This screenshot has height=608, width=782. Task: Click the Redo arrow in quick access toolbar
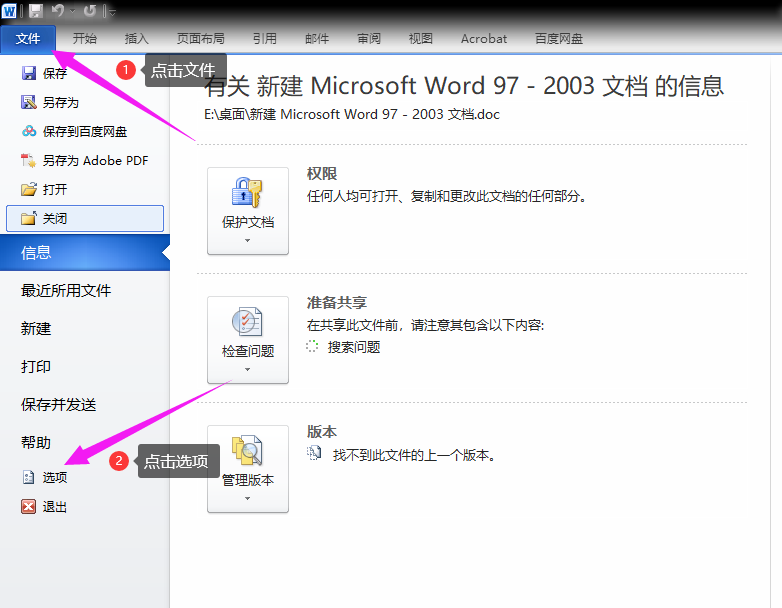point(89,10)
